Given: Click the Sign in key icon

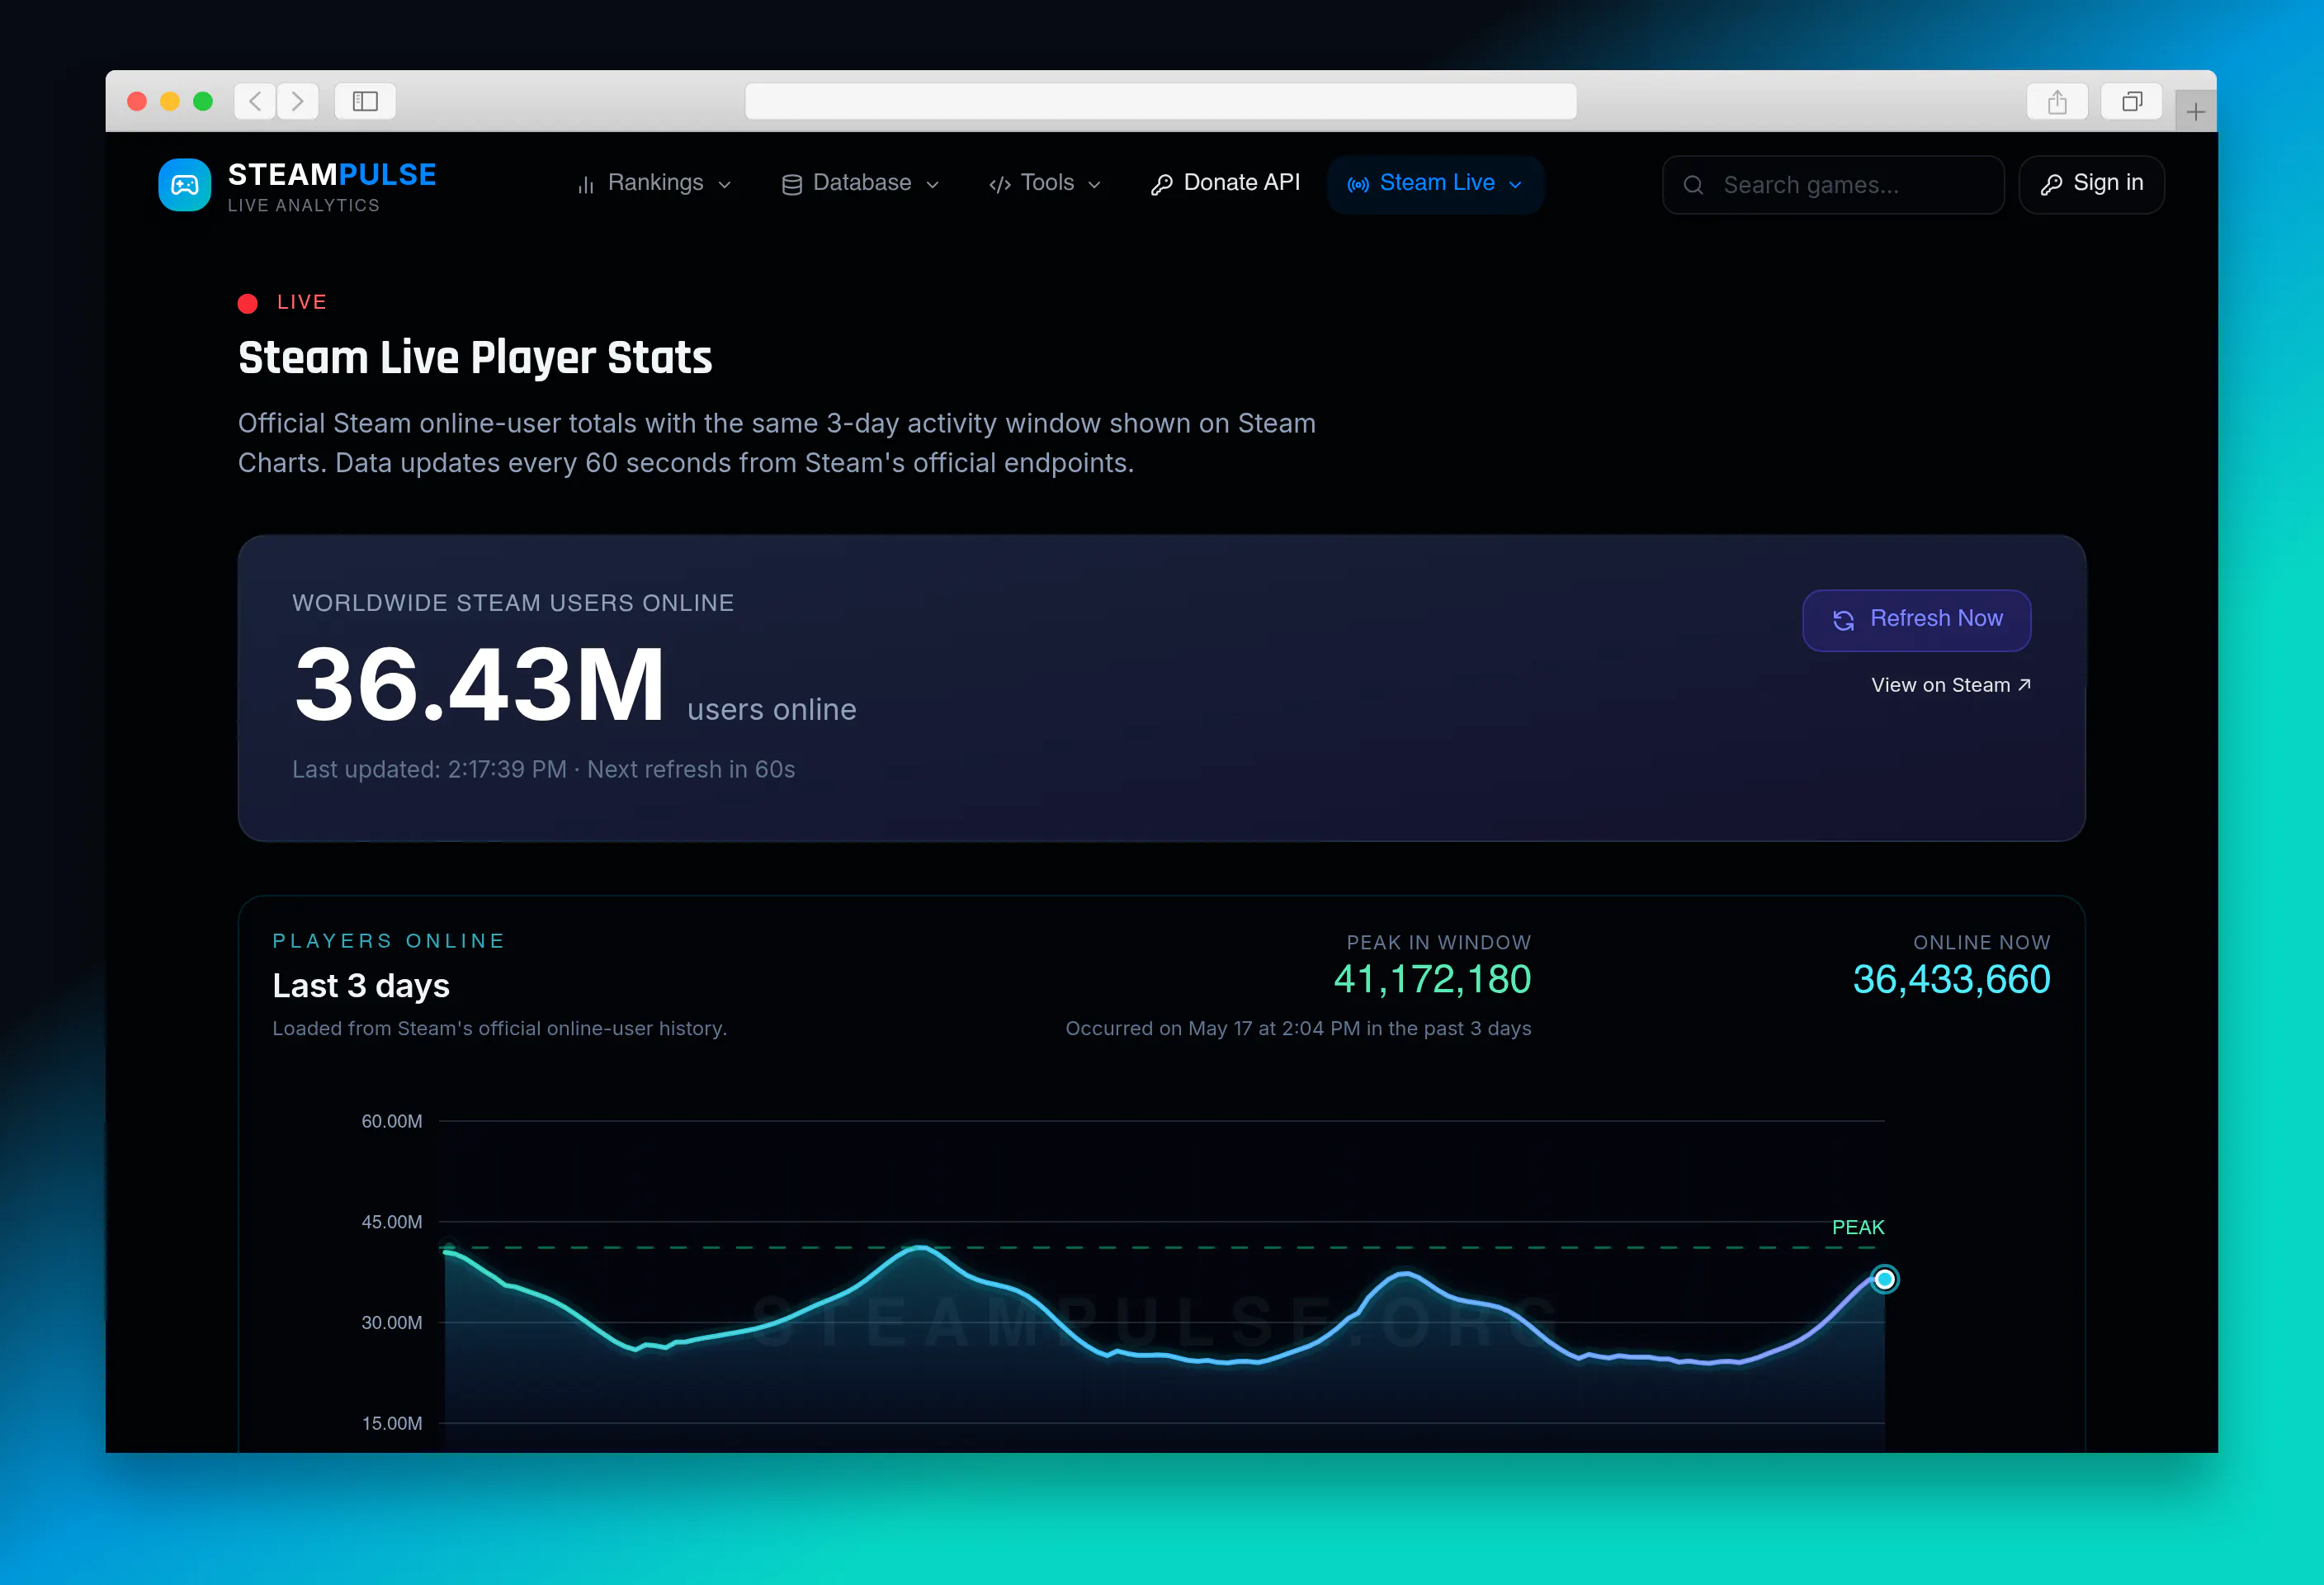Looking at the screenshot, I should click(x=2051, y=185).
